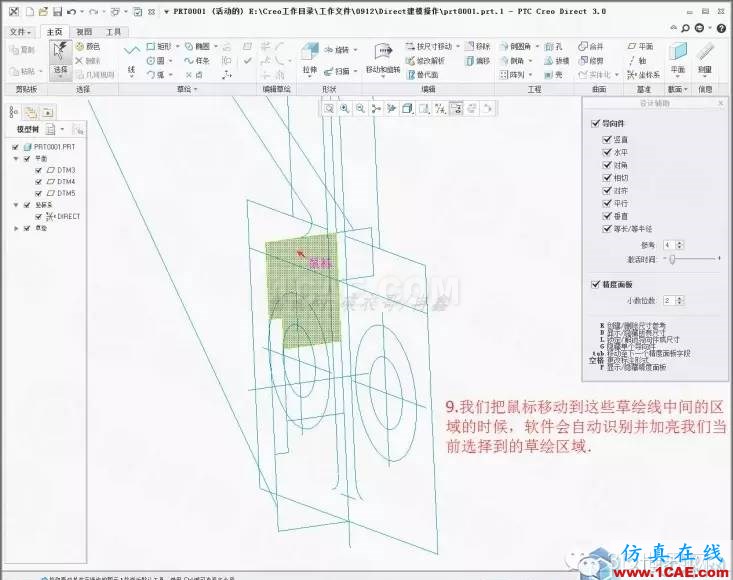Create a datum 轴 axis
733x580 pixels.
coord(637,61)
